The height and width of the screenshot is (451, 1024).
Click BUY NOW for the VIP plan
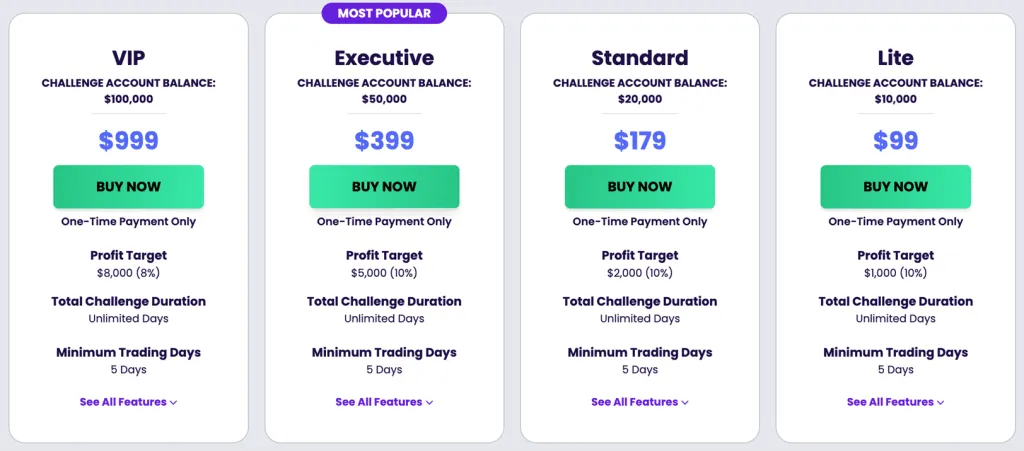click(x=128, y=187)
